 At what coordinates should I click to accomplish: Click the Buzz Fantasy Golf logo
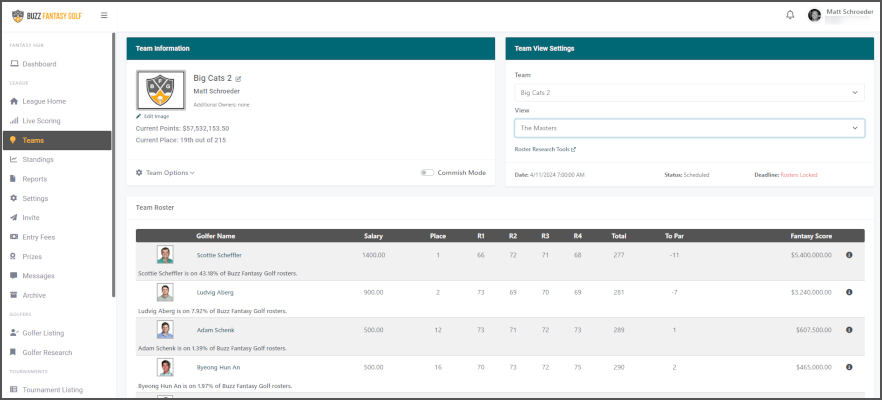pyautogui.click(x=47, y=16)
